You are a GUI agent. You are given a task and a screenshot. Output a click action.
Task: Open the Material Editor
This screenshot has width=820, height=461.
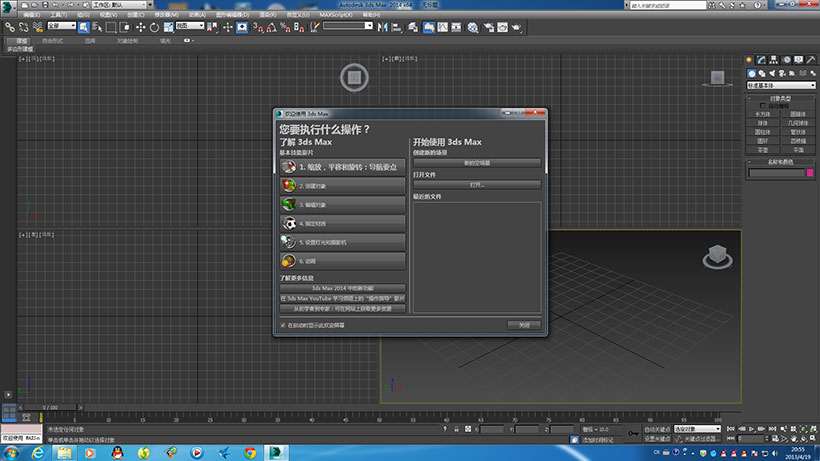click(473, 27)
